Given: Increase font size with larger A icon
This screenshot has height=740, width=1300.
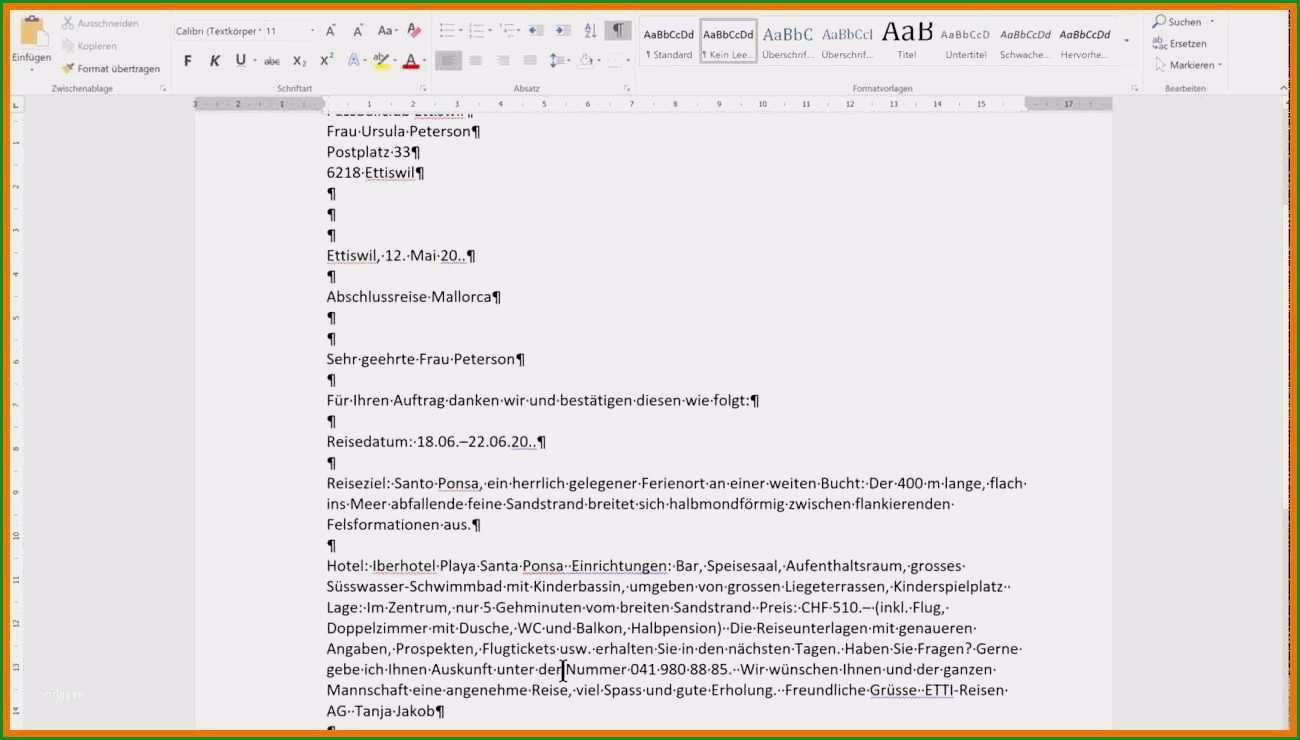Looking at the screenshot, I should coord(331,31).
